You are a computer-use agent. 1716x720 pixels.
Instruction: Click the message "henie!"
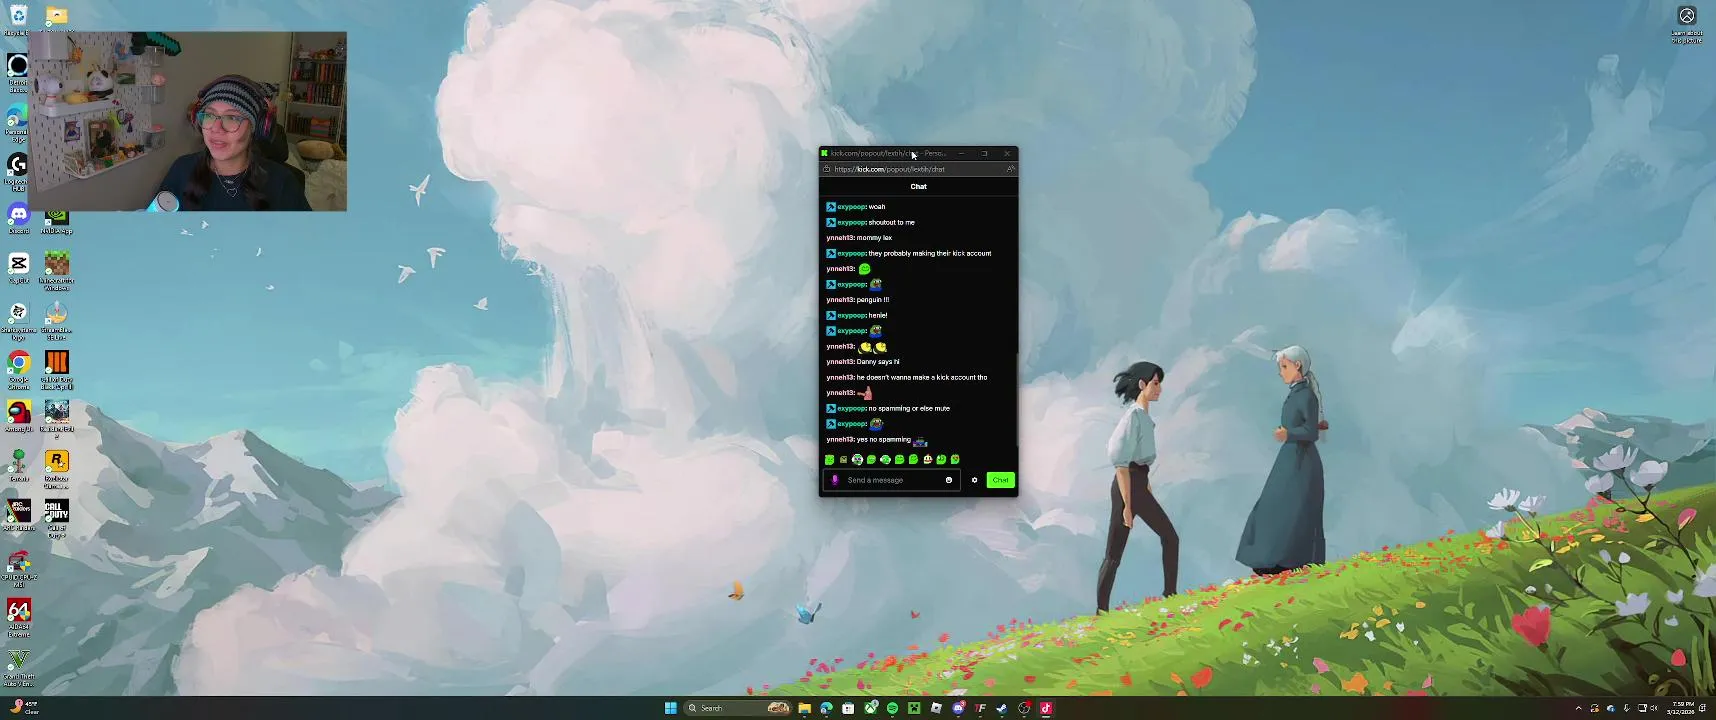878,315
